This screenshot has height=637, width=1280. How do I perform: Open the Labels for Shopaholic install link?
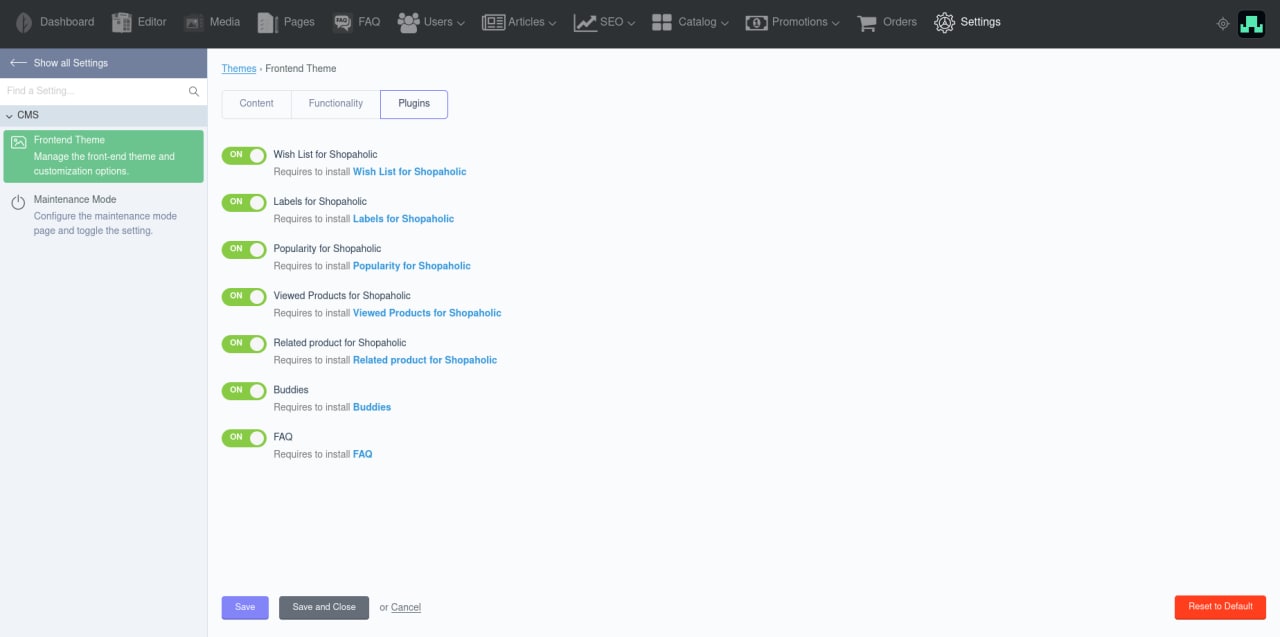(403, 219)
